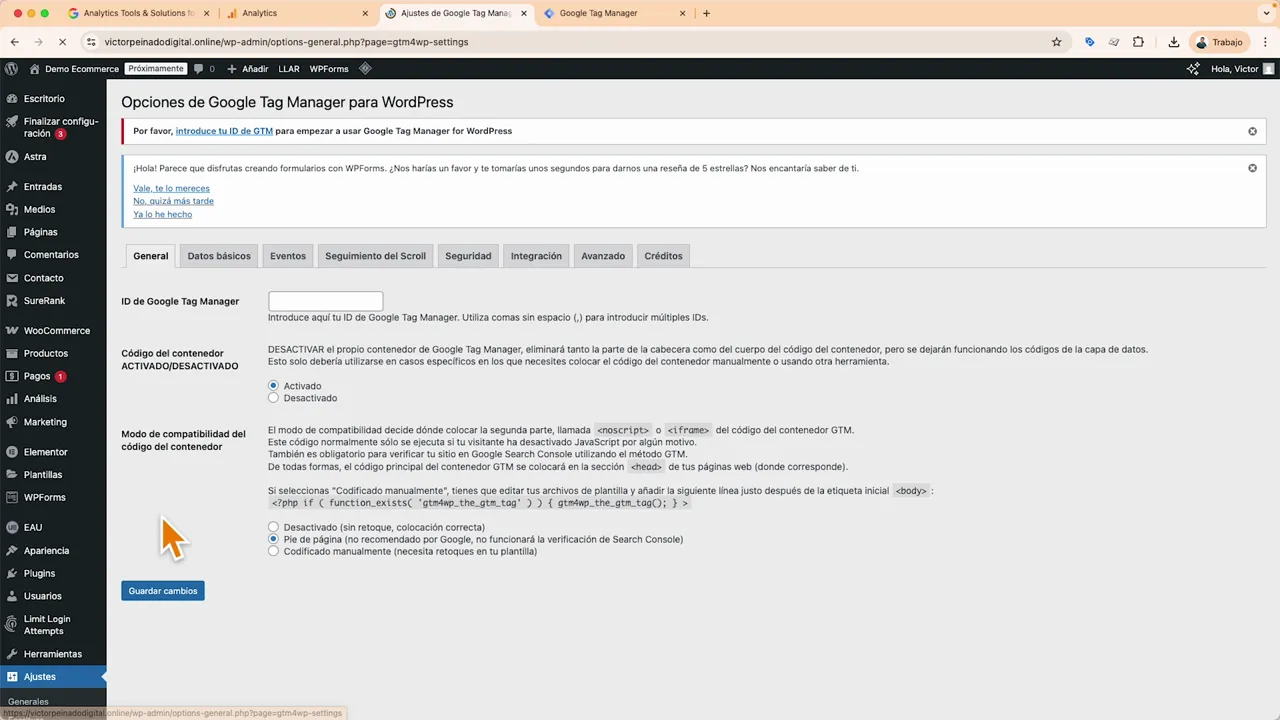Click the Google Tag Manager ID field
The image size is (1280, 720).
pyautogui.click(x=325, y=301)
